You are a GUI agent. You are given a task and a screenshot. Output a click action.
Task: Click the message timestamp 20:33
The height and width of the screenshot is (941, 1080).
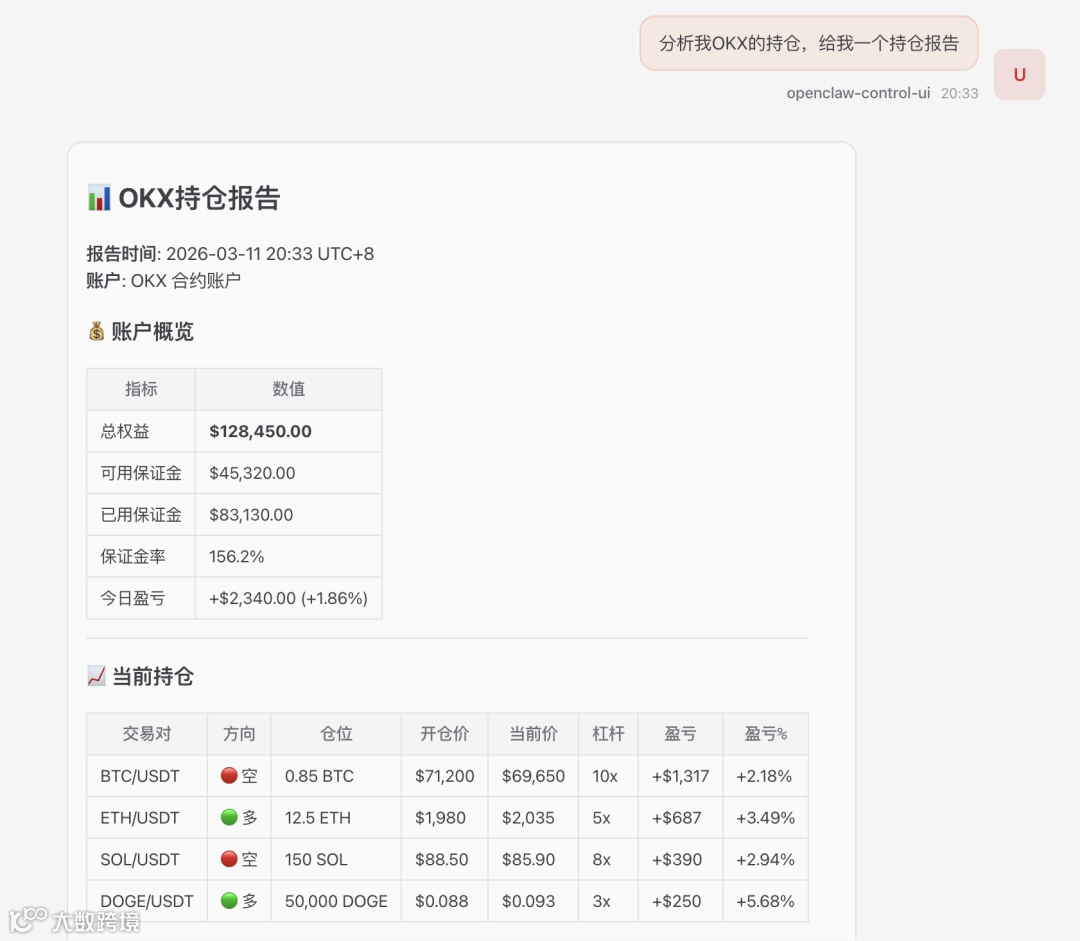[959, 93]
